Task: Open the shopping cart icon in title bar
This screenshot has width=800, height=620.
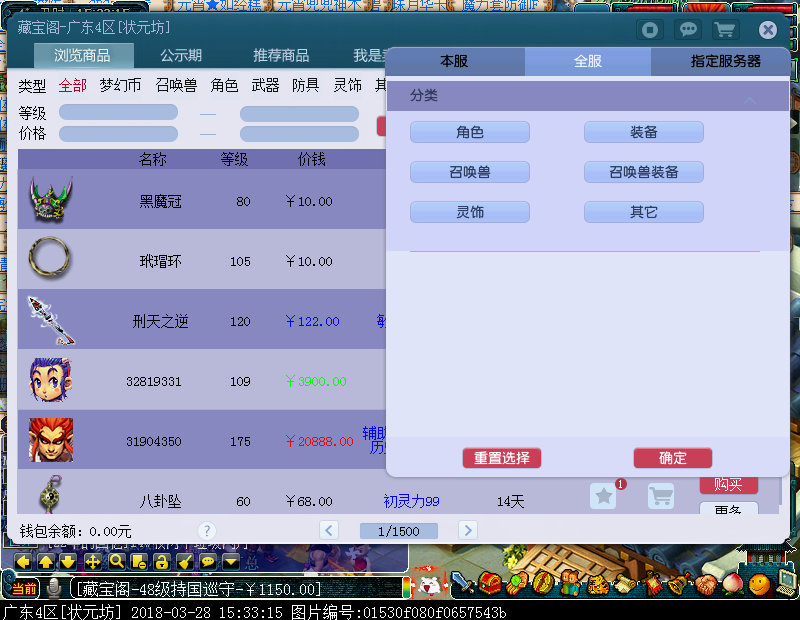Action: (725, 30)
